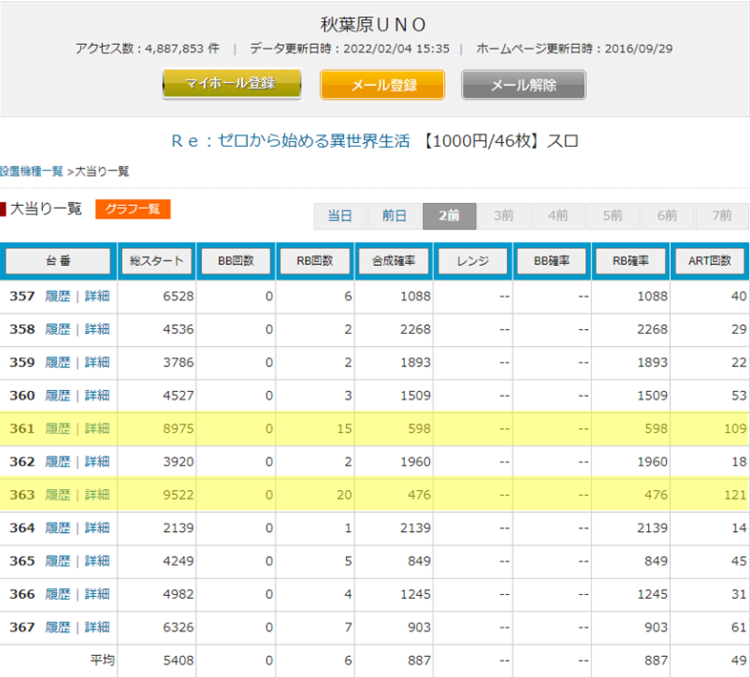Click the RB回数 column header
The image size is (750, 677).
coord(315,261)
